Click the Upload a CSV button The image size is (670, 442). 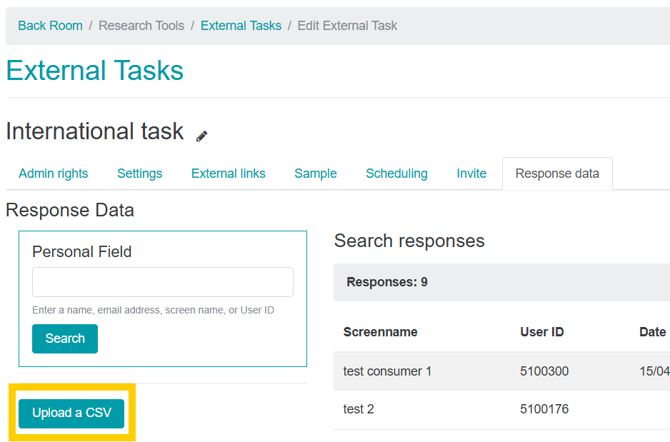[71, 413]
